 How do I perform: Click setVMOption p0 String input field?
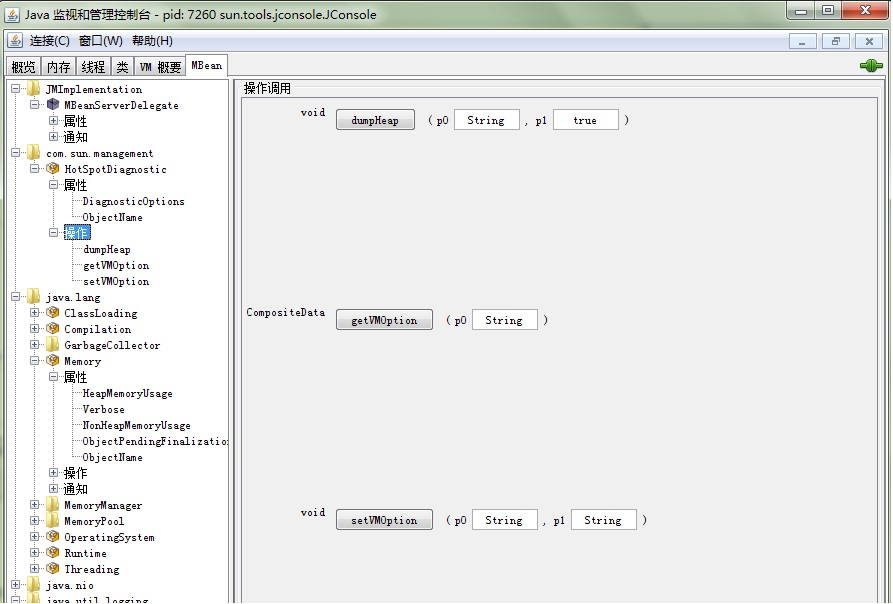pos(505,520)
